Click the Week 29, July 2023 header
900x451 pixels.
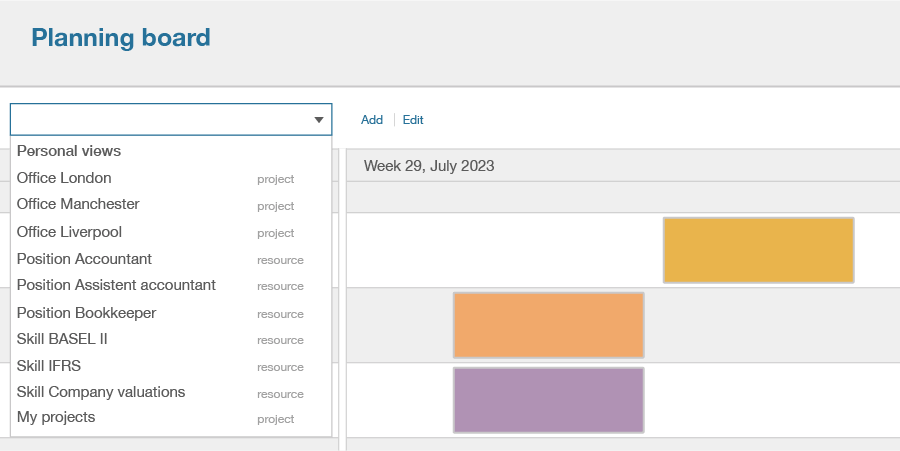click(x=429, y=166)
